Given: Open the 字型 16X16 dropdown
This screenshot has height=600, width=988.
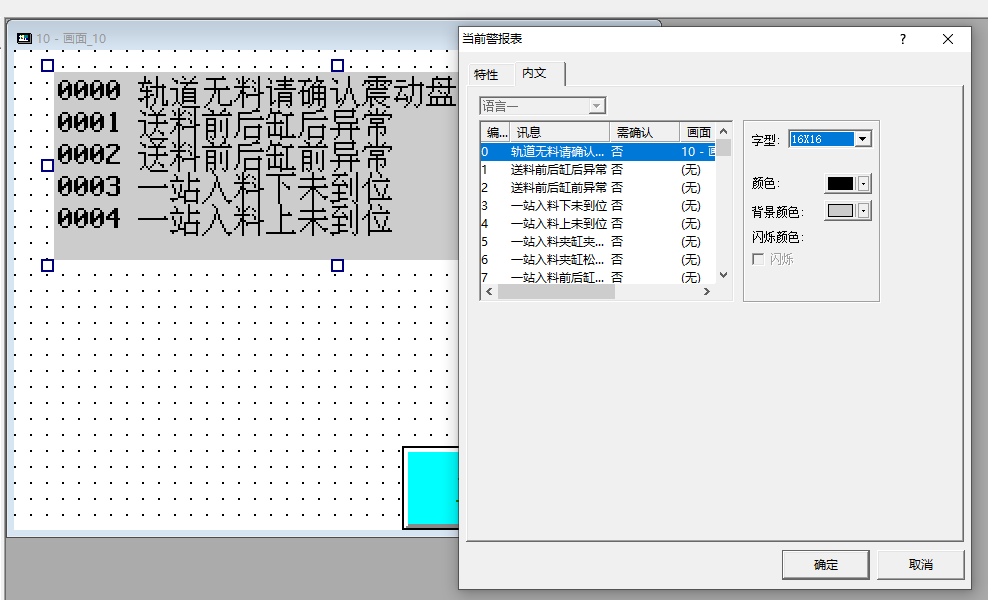Looking at the screenshot, I should (x=863, y=139).
